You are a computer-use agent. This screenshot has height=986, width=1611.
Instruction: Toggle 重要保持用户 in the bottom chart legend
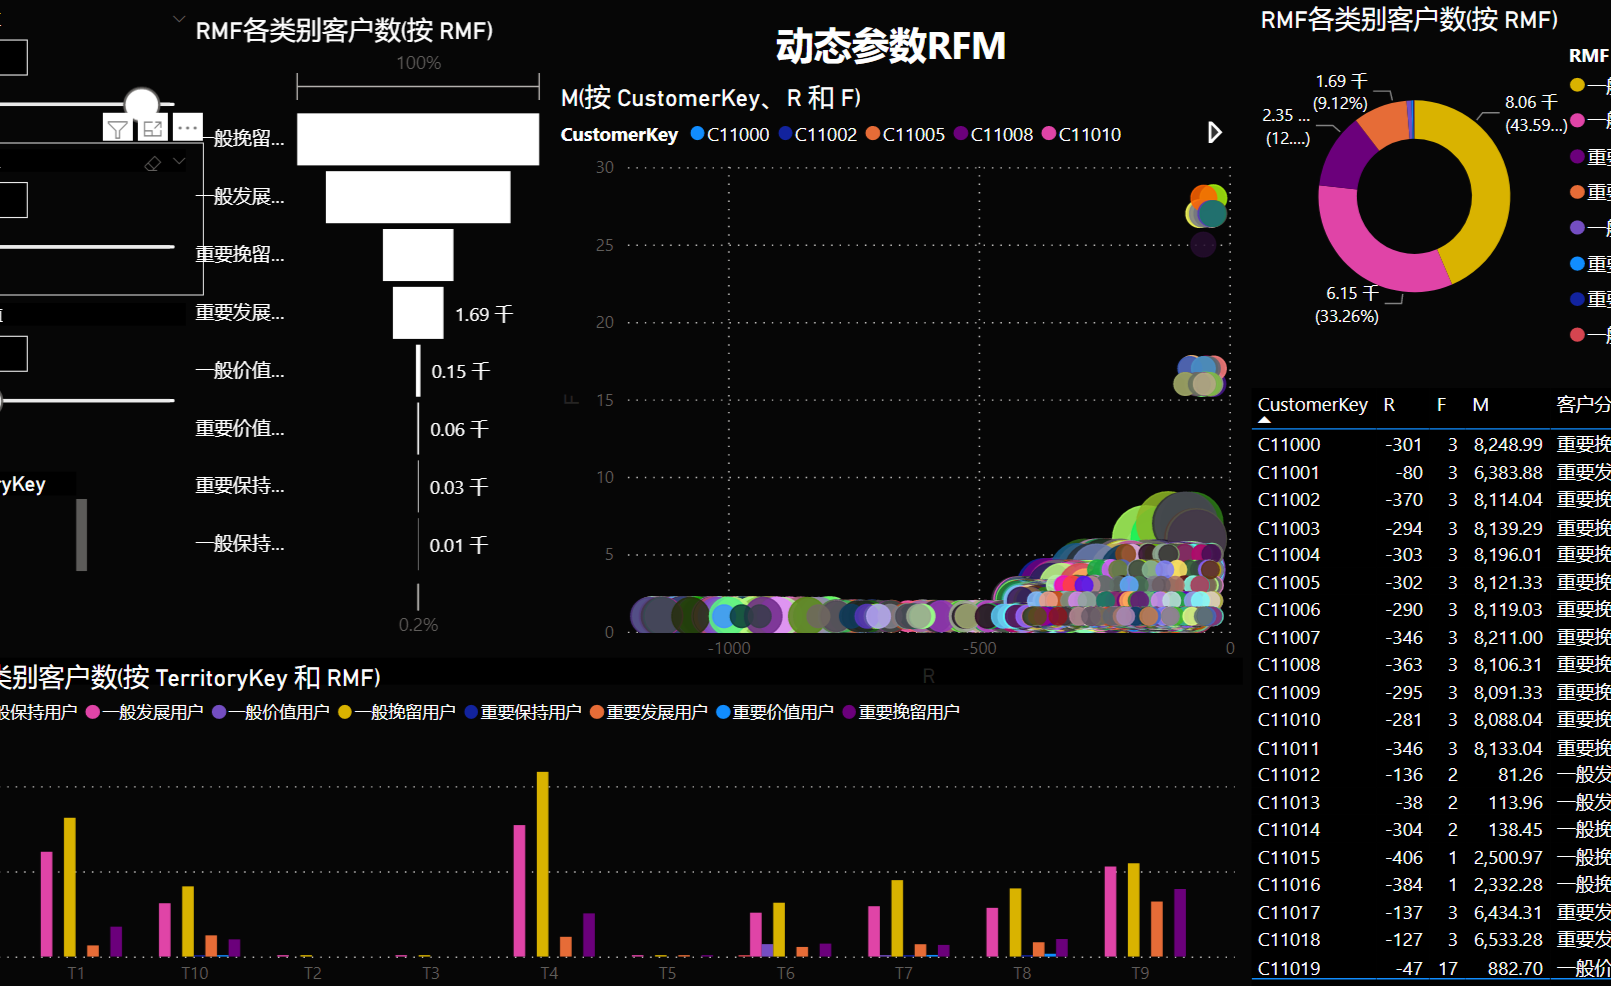(x=470, y=711)
